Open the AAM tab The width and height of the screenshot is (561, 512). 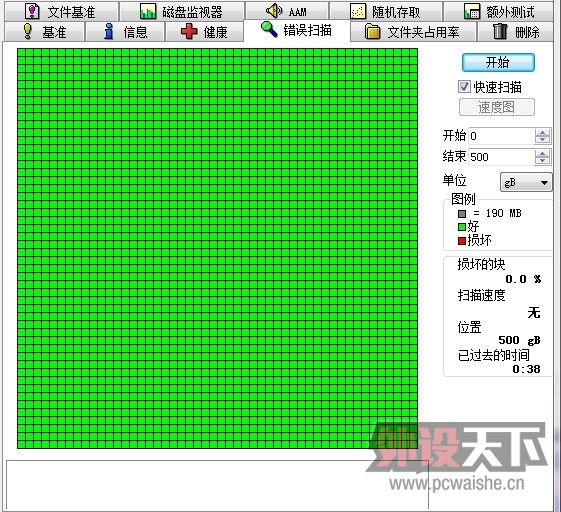[x=287, y=11]
